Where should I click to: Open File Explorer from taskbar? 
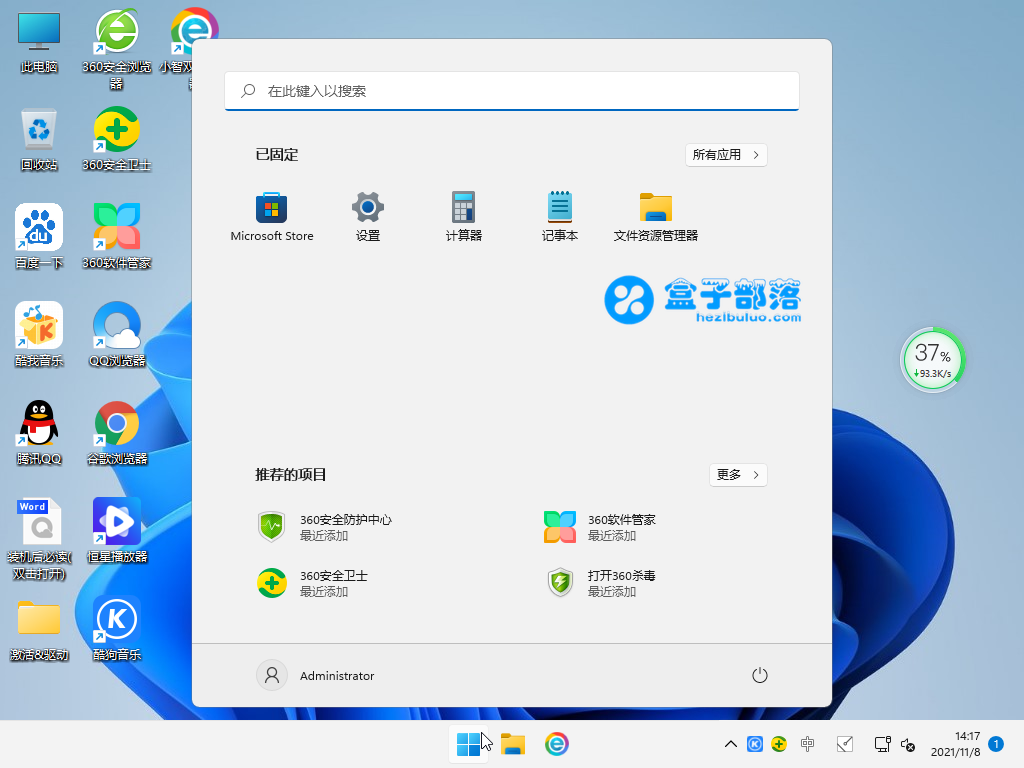click(x=513, y=744)
